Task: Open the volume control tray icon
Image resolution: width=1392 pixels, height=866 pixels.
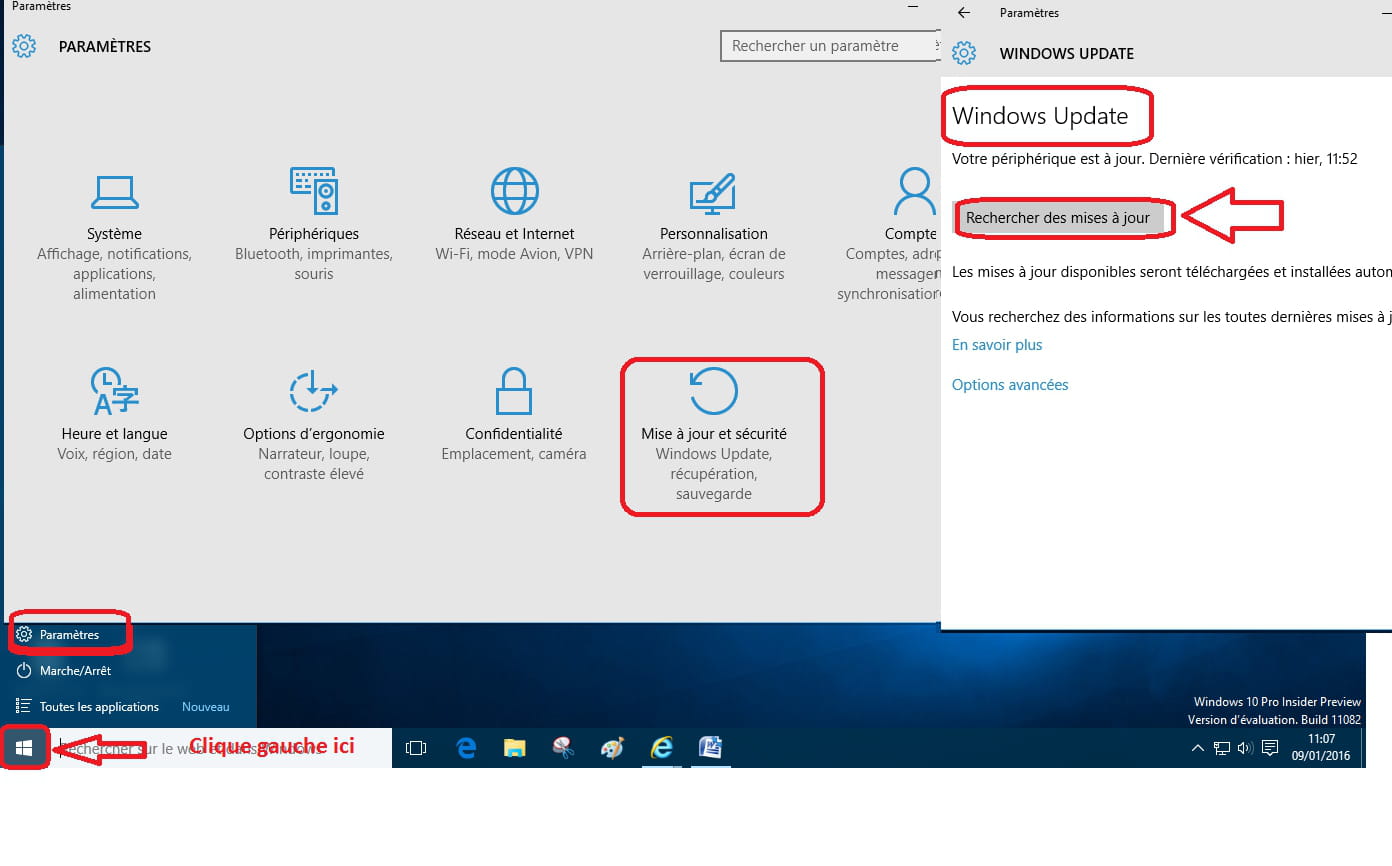Action: point(1245,748)
